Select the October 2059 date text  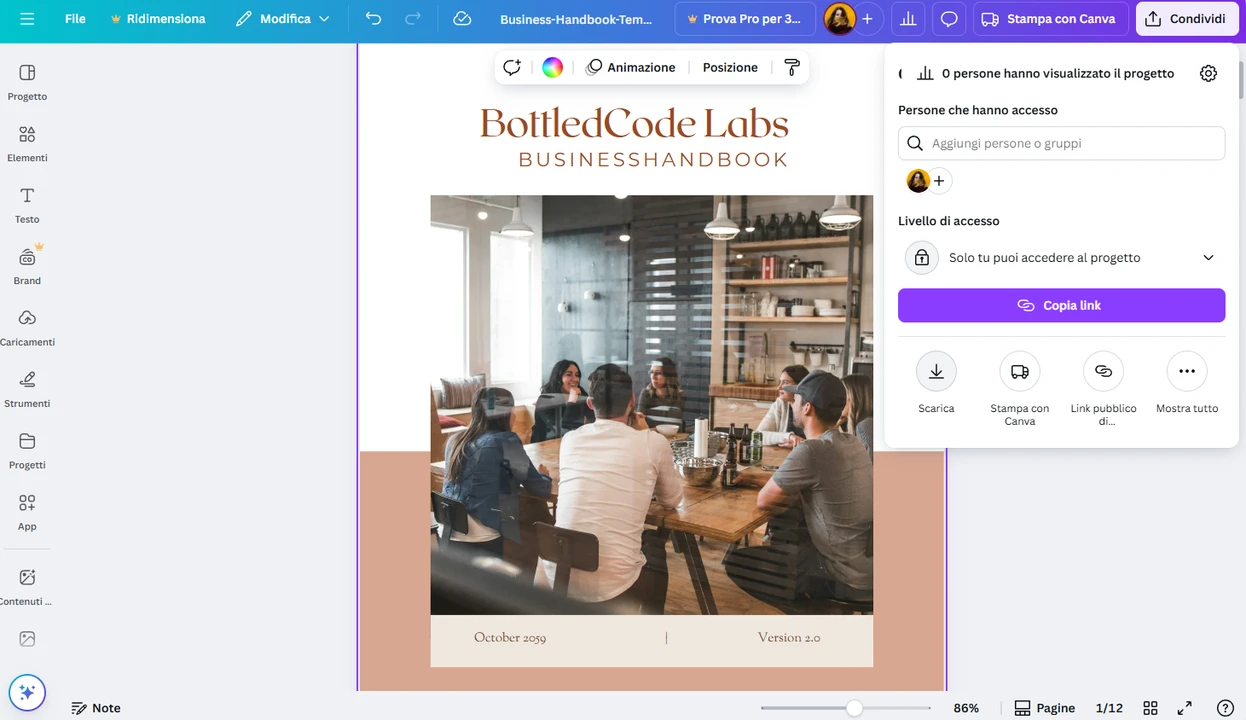(x=510, y=637)
